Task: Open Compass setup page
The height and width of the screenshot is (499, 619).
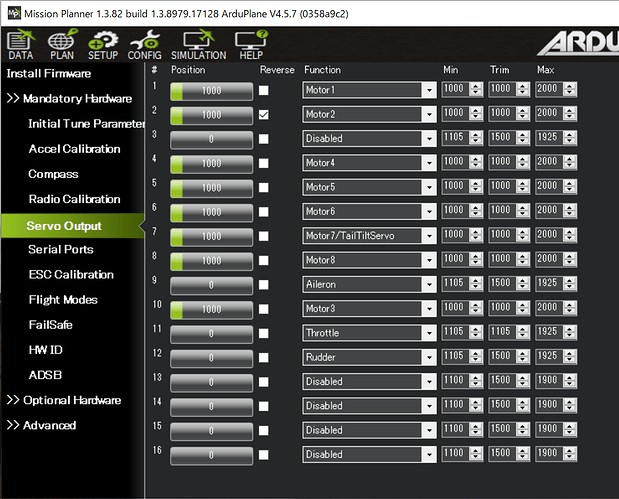Action: (53, 174)
